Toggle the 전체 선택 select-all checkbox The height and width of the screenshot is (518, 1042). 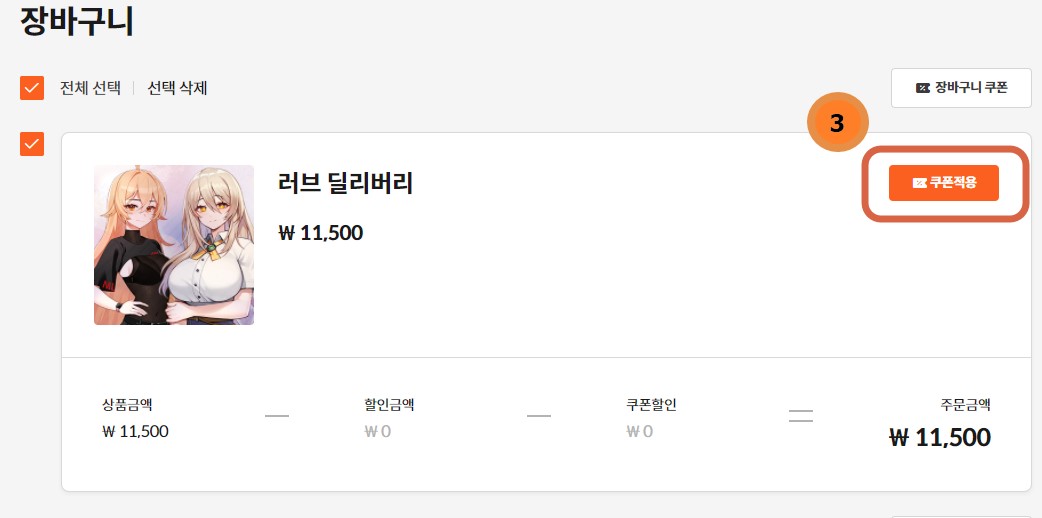[x=32, y=88]
